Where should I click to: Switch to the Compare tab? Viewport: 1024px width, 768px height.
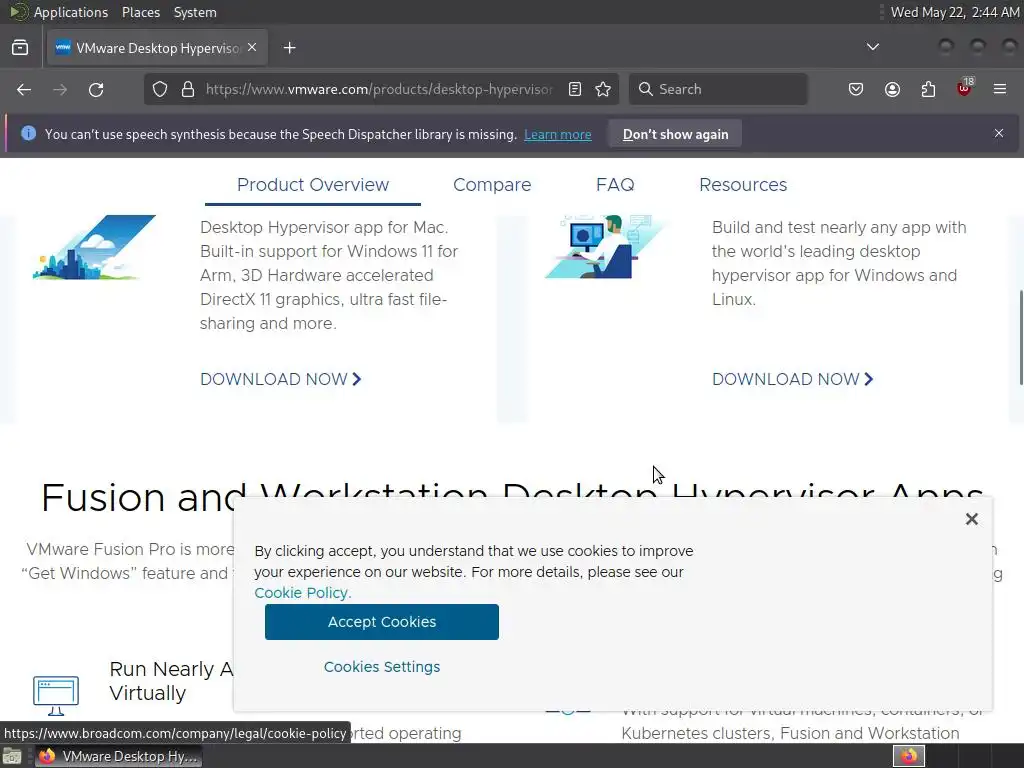point(492,185)
